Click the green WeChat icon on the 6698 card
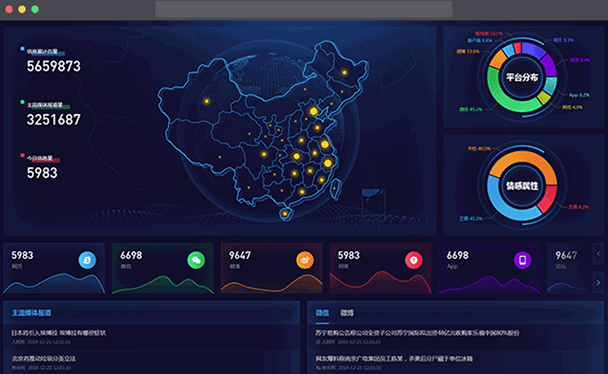This screenshot has width=608, height=374. pyautogui.click(x=196, y=260)
